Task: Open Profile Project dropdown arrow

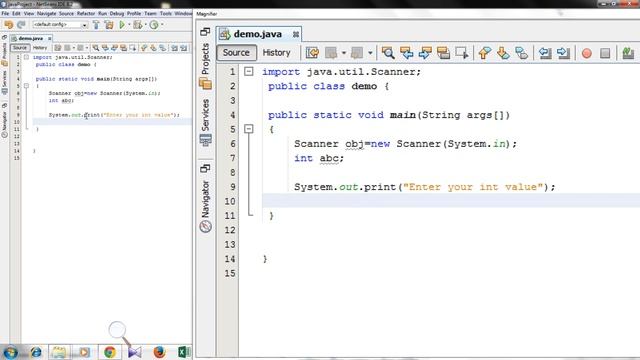Action: coord(162,25)
